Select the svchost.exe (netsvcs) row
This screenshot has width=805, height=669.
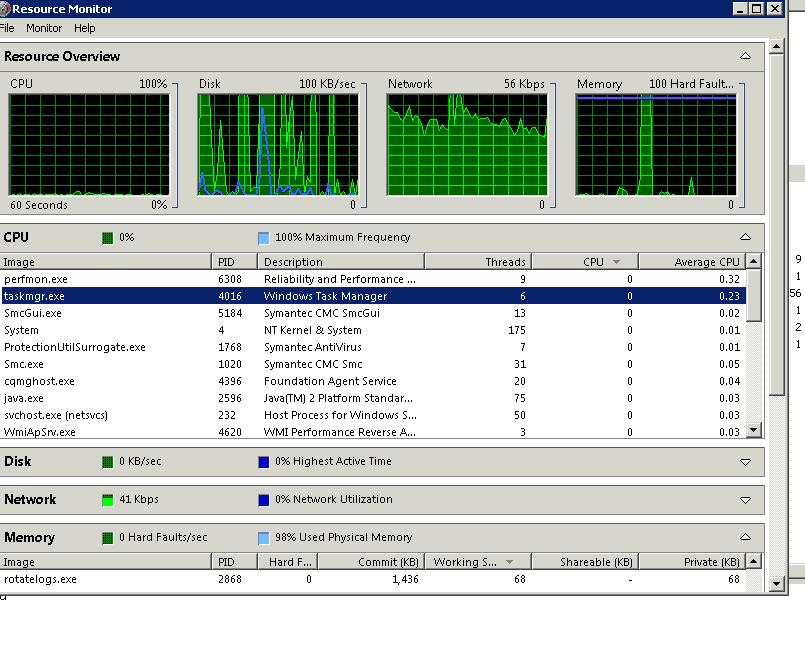[x=373, y=415]
